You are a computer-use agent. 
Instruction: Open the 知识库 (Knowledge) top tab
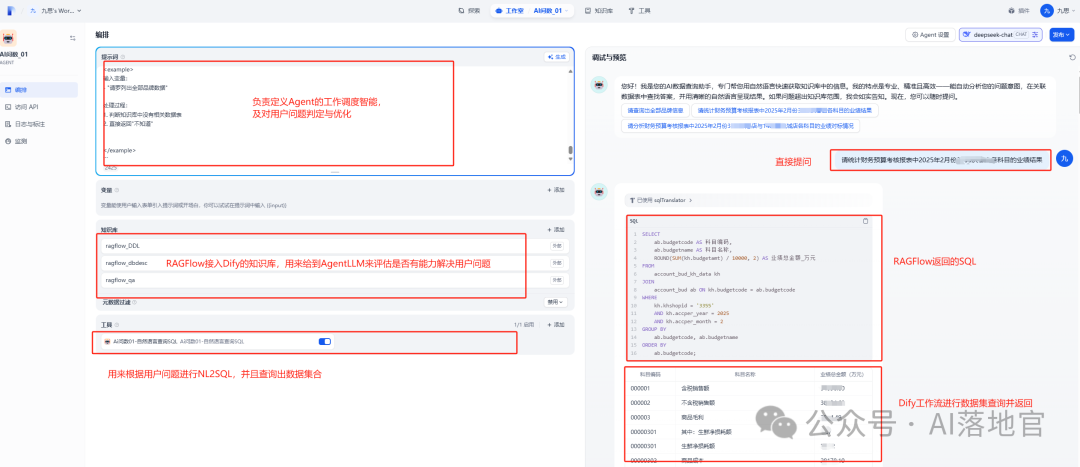599,10
